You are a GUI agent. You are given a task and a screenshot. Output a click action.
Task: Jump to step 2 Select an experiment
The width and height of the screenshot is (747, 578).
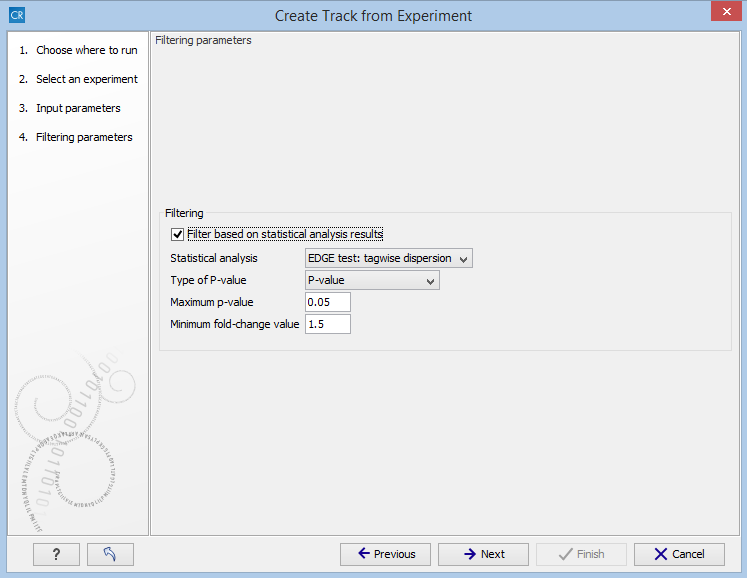pyautogui.click(x=86, y=79)
